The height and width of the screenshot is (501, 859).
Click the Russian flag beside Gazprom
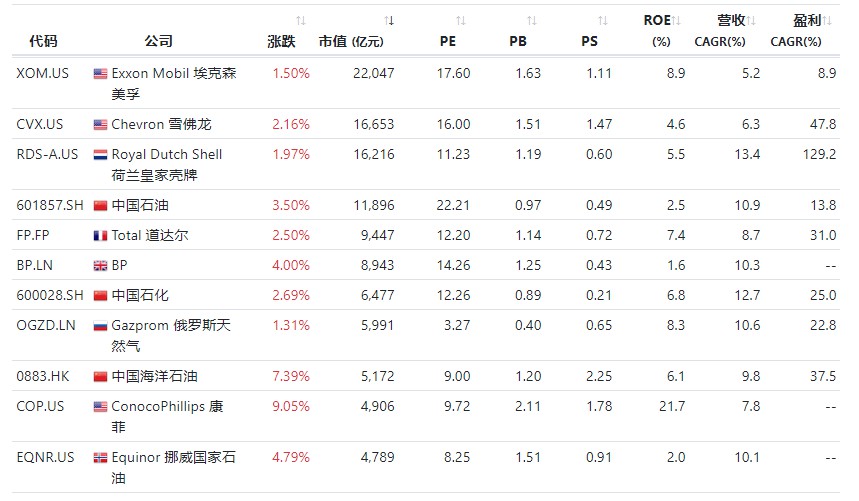100,326
